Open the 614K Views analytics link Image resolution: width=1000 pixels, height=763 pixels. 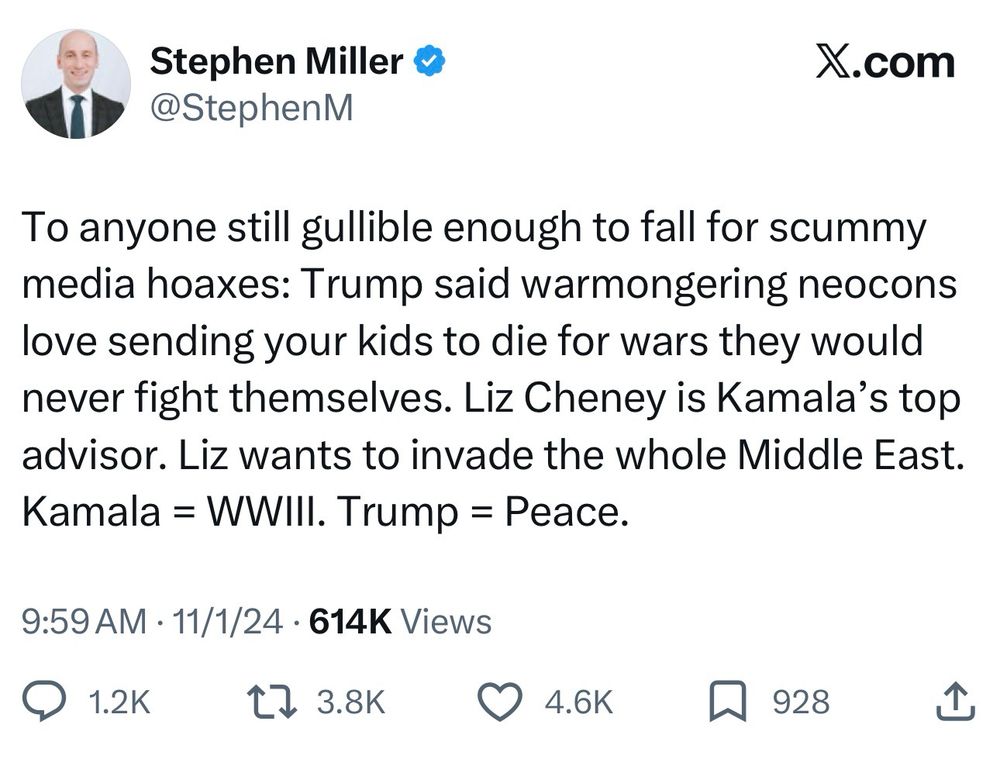pos(399,621)
